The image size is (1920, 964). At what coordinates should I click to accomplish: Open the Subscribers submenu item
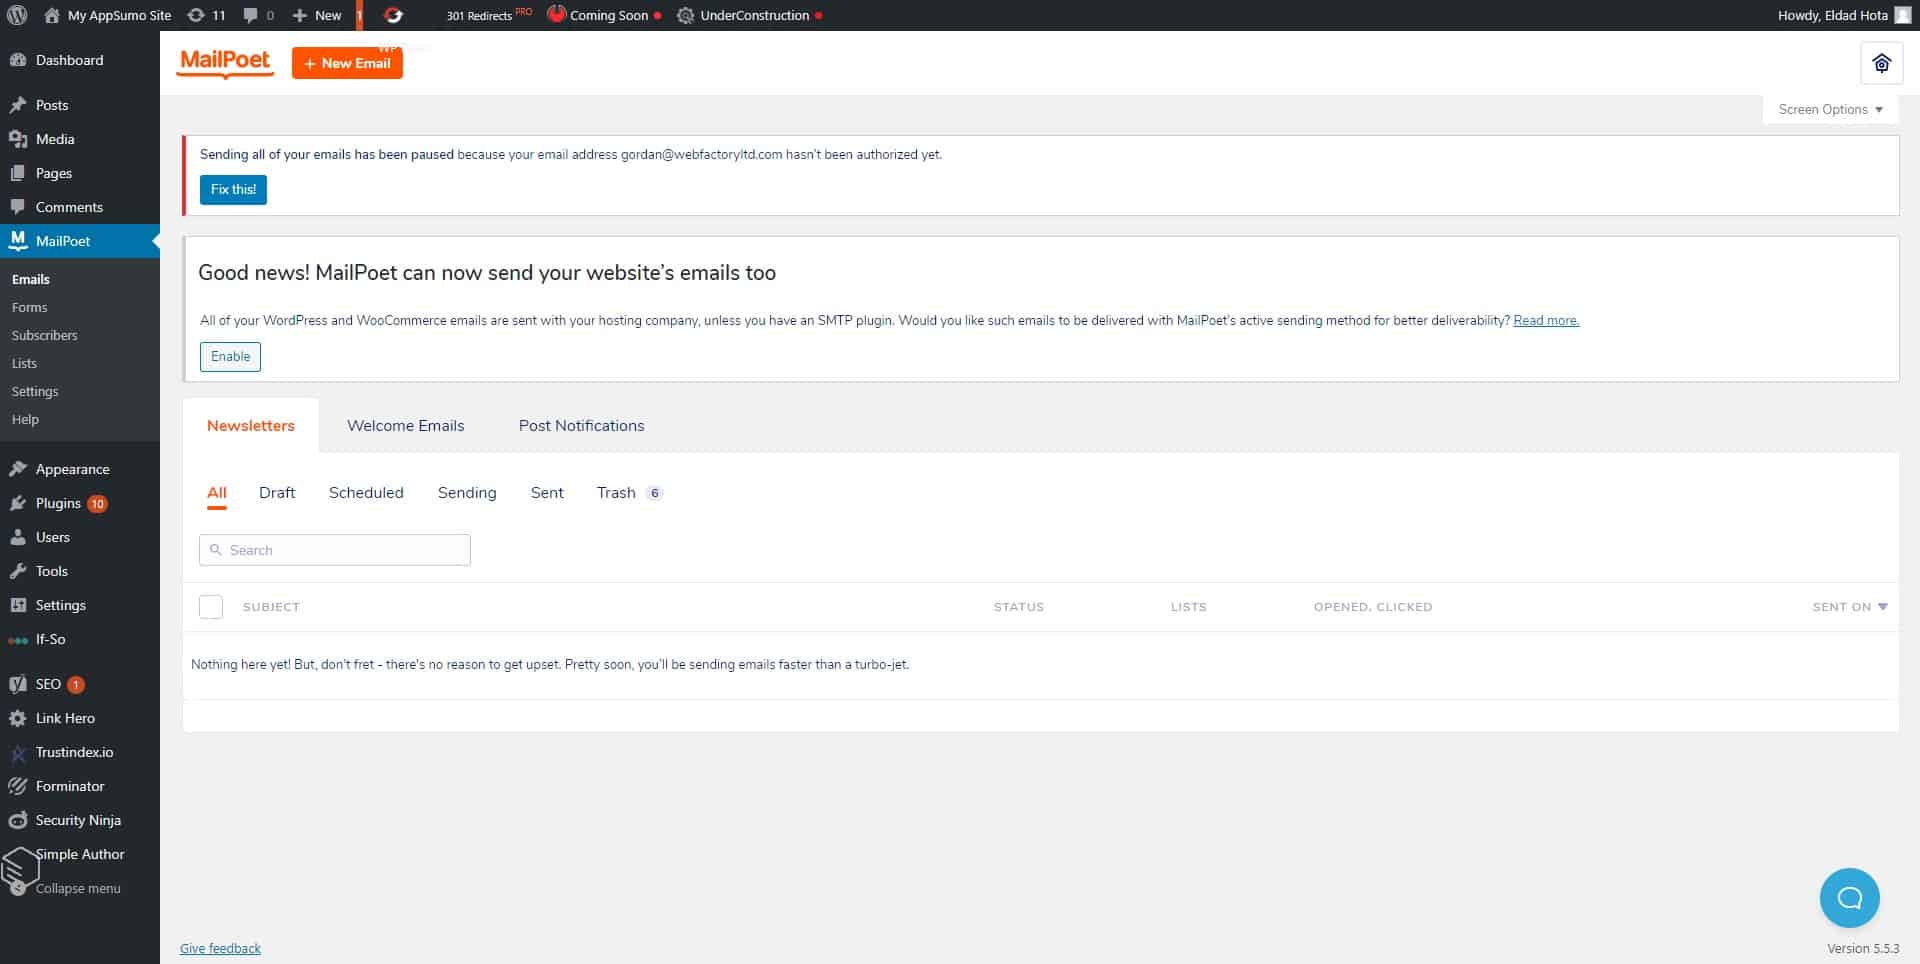tap(45, 335)
